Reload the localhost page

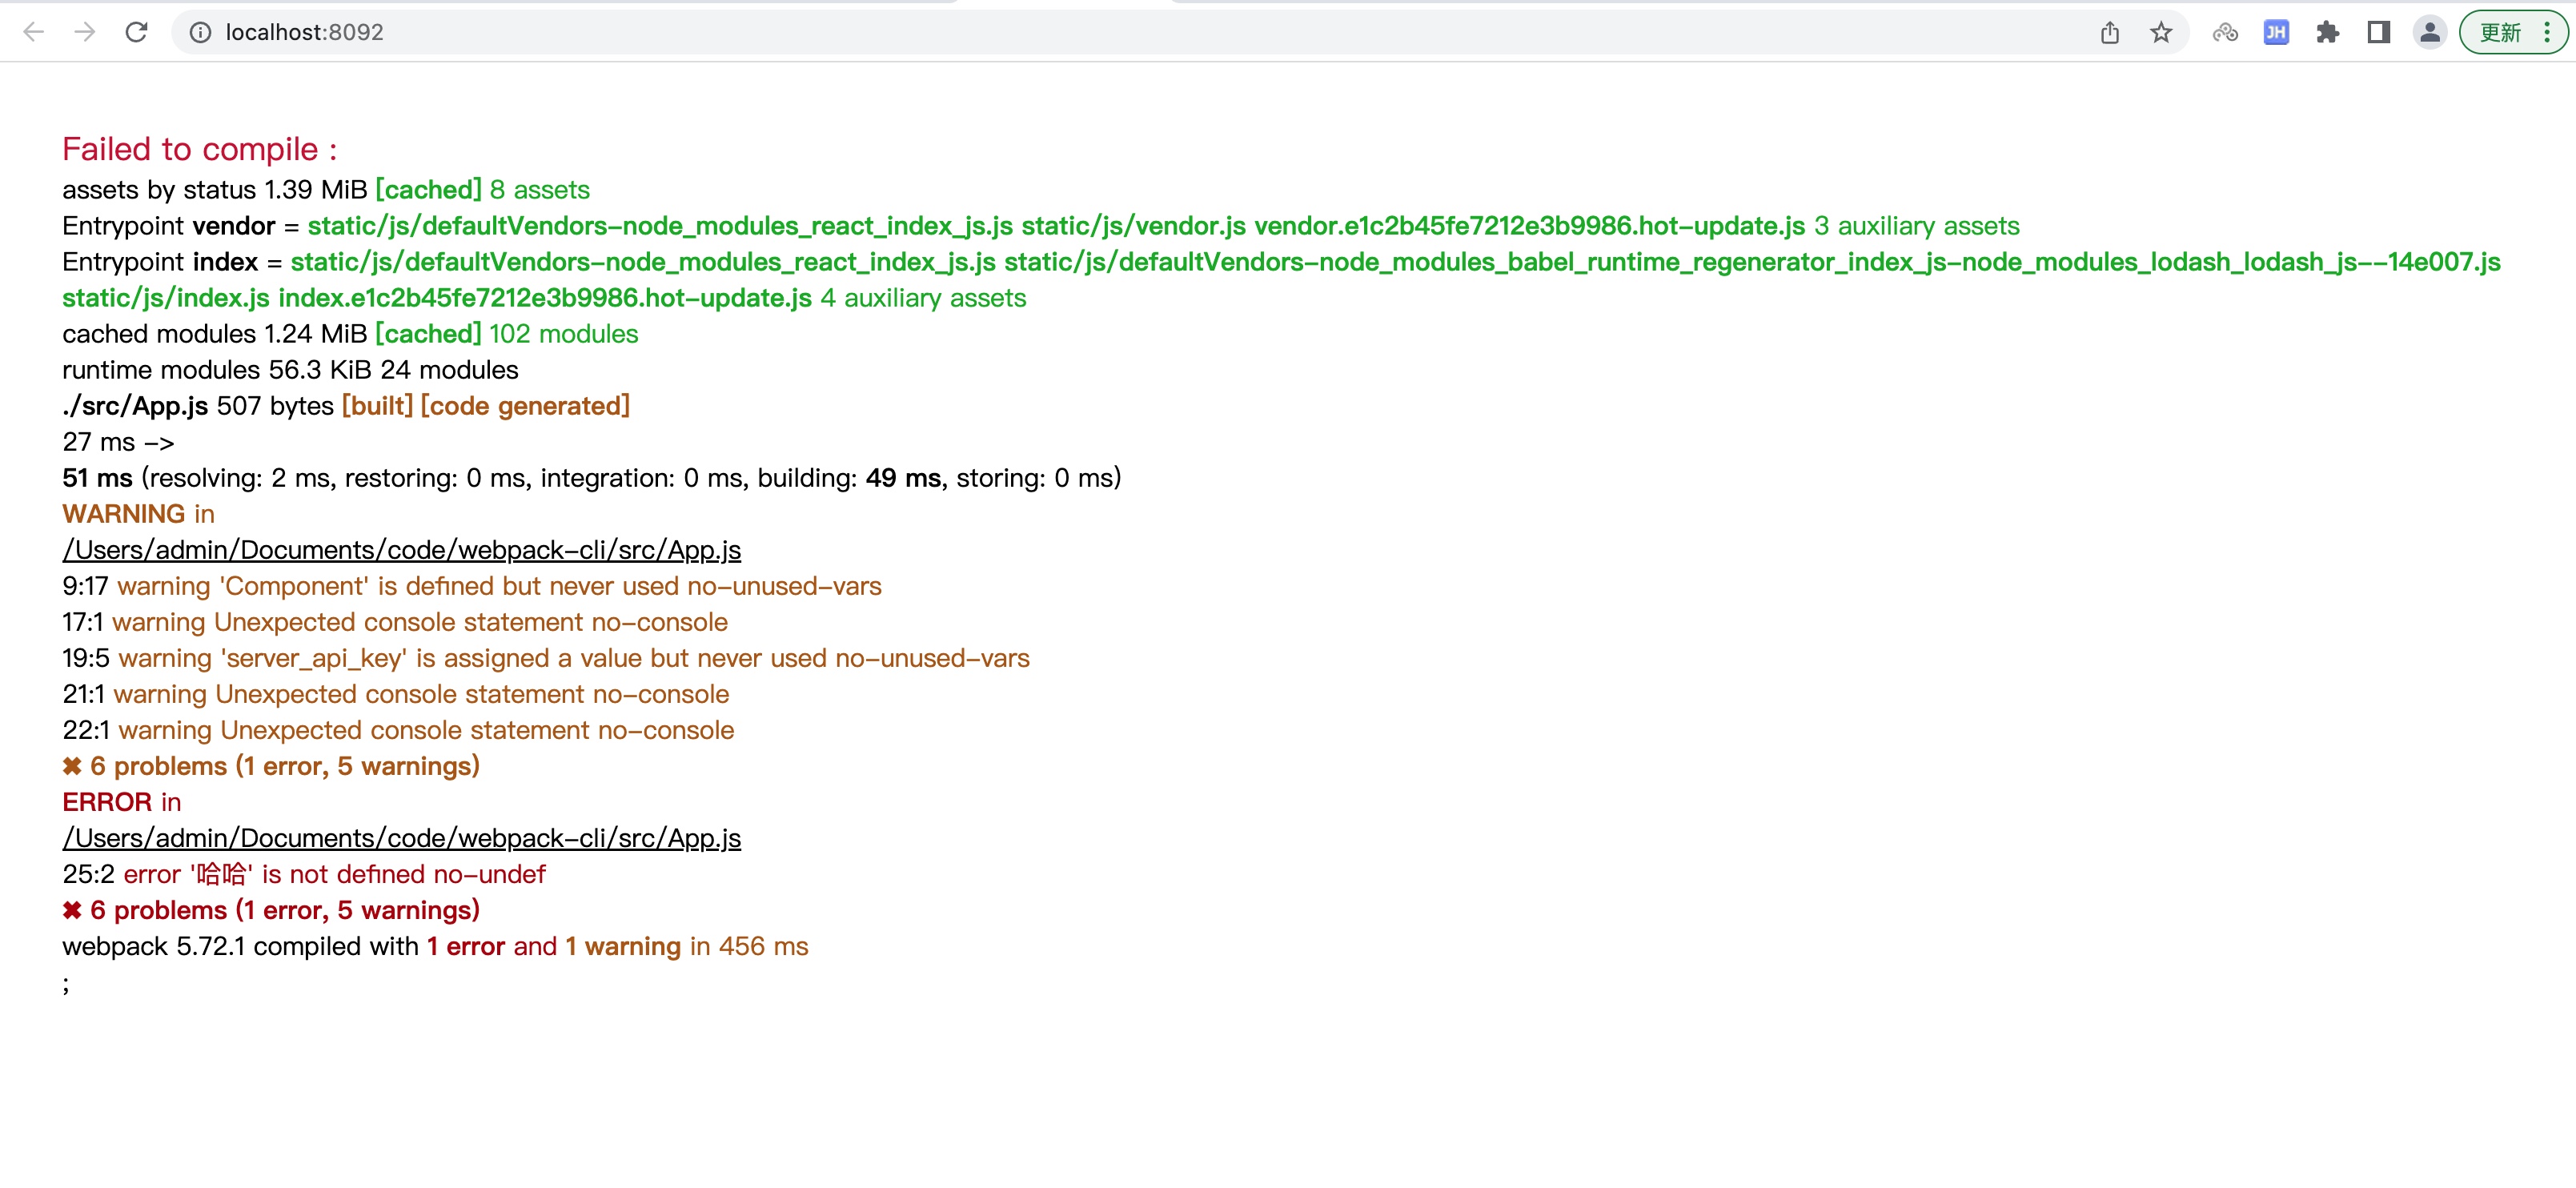(137, 32)
